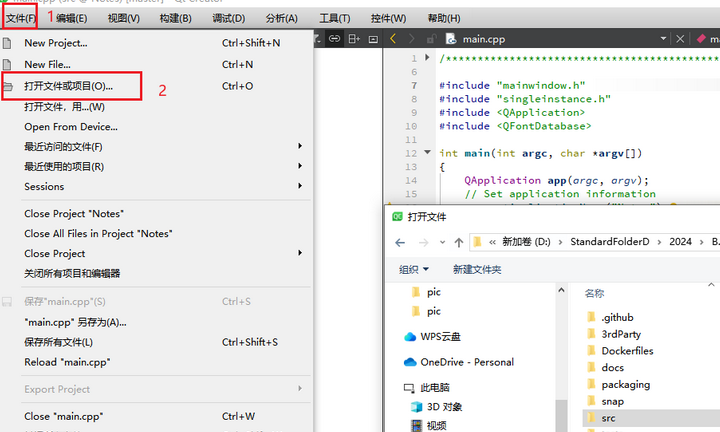Click the open folder icon in menu
The width and height of the screenshot is (720, 432).
[8, 86]
